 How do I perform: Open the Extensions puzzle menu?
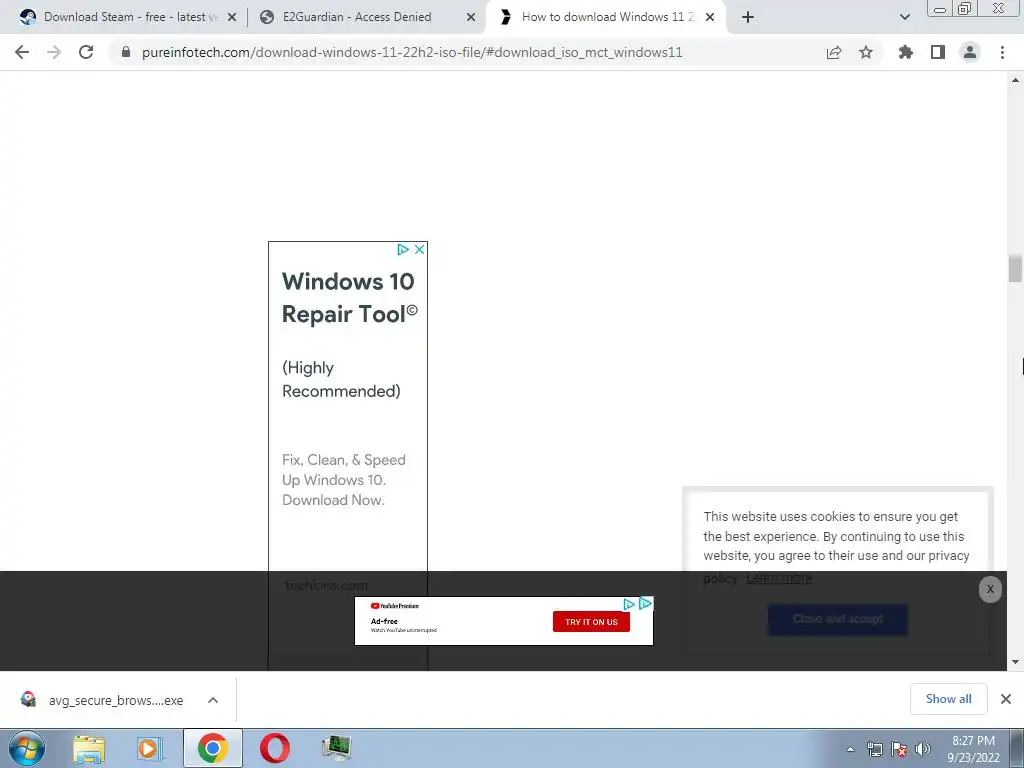906,52
